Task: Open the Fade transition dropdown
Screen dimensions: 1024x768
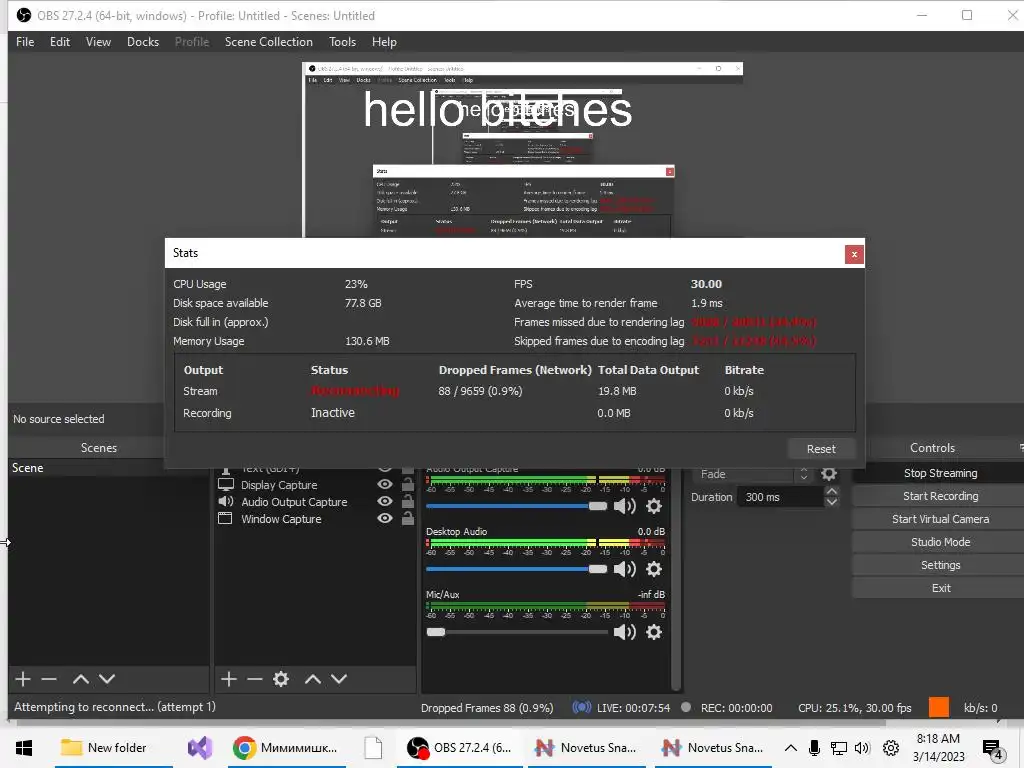Action: (x=755, y=474)
